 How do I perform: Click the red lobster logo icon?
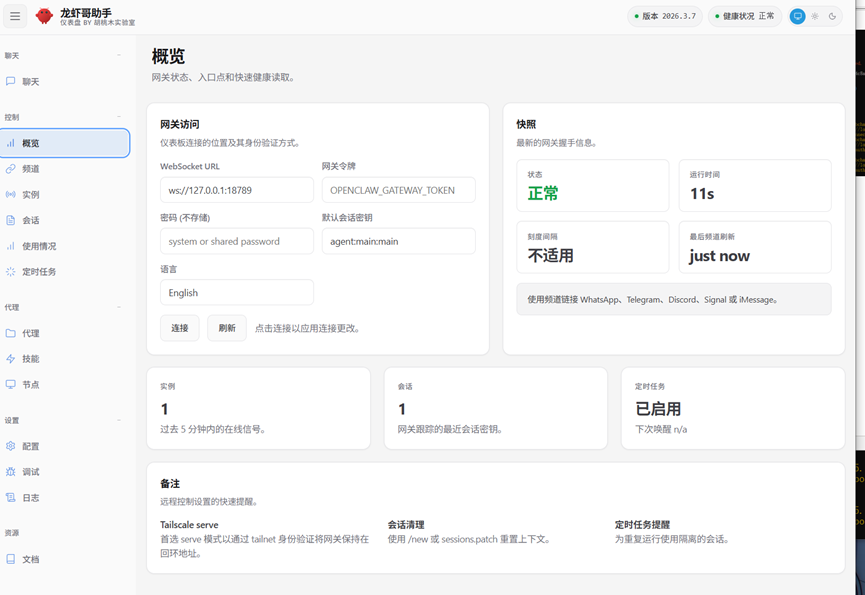44,16
